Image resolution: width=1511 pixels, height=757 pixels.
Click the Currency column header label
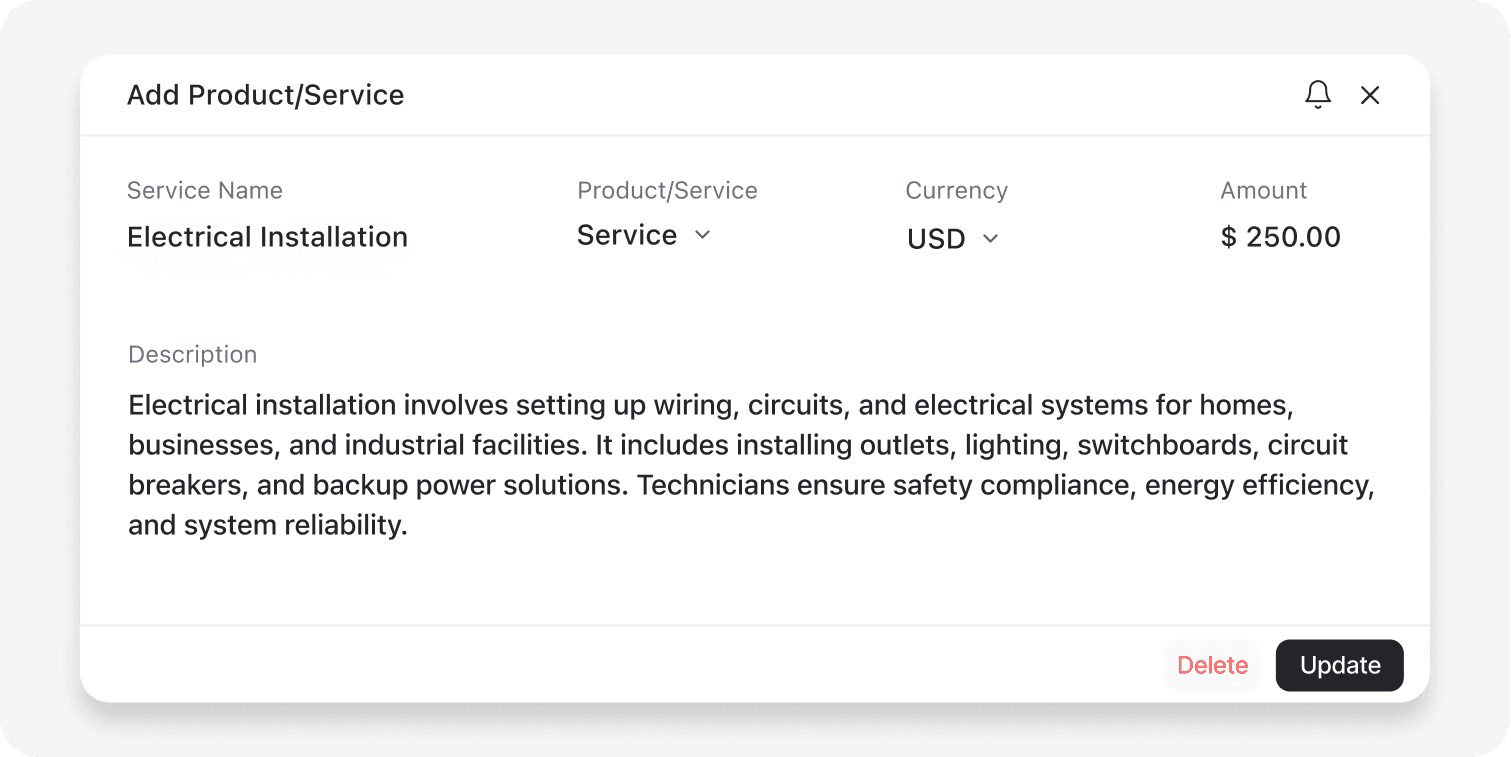(956, 190)
